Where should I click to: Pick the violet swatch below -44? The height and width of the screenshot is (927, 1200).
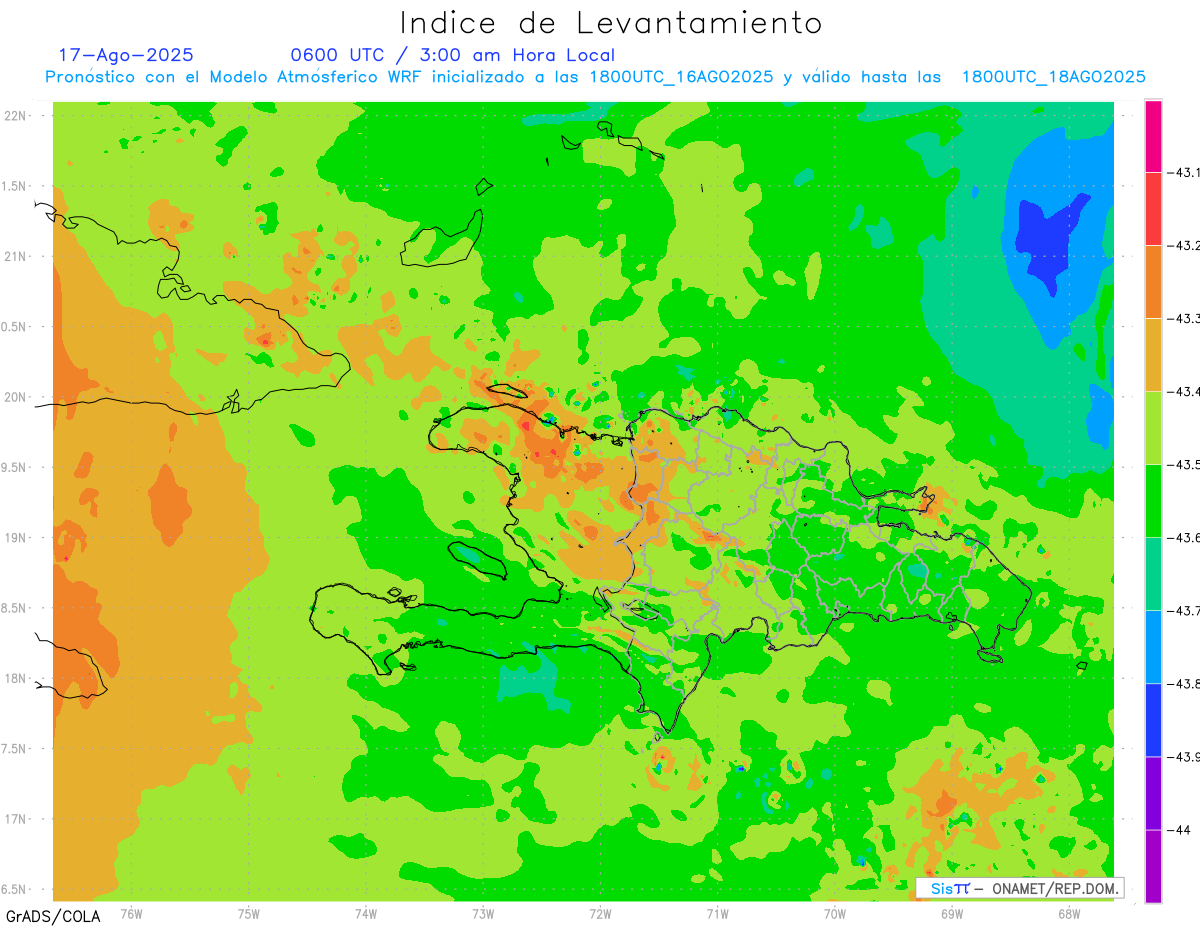tap(1153, 866)
